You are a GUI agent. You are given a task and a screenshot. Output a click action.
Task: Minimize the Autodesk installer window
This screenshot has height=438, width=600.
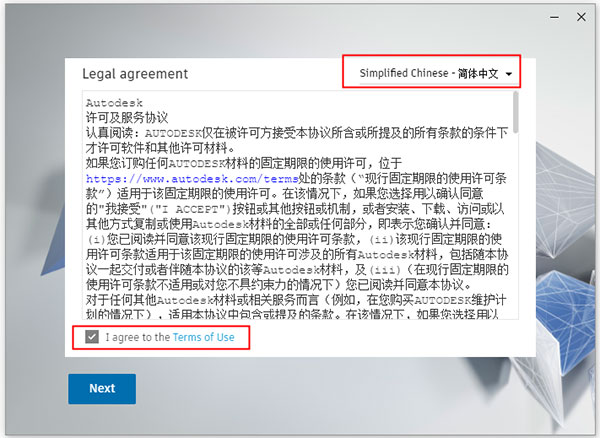tap(554, 17)
